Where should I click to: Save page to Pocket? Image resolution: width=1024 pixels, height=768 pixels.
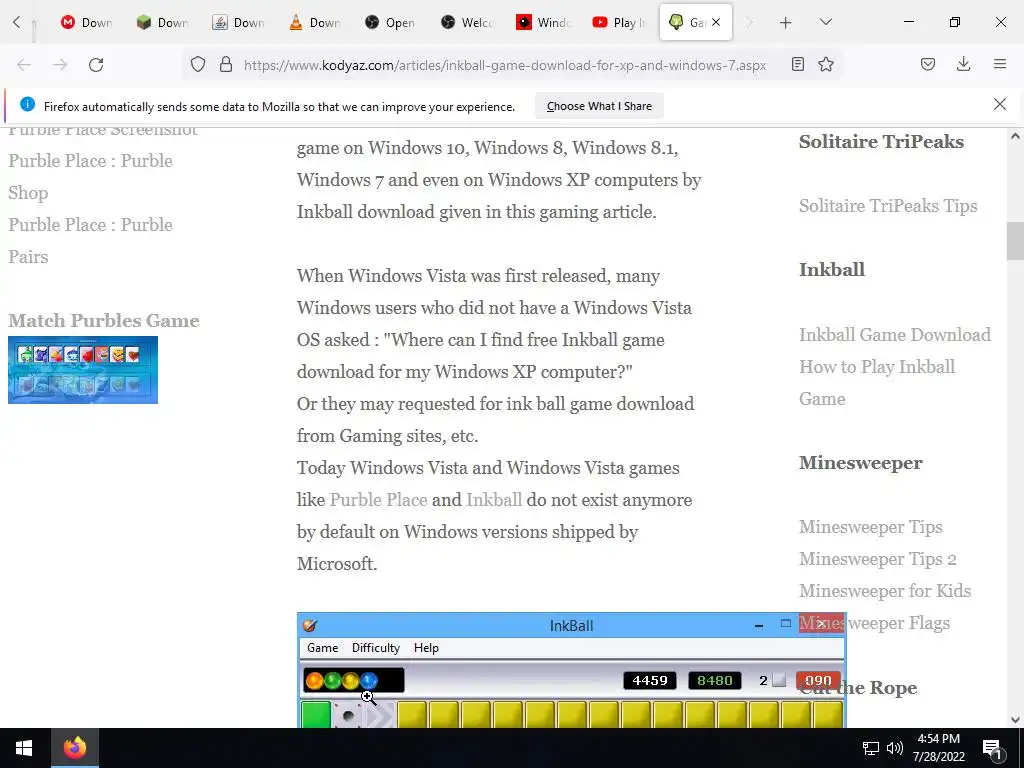[x=928, y=64]
